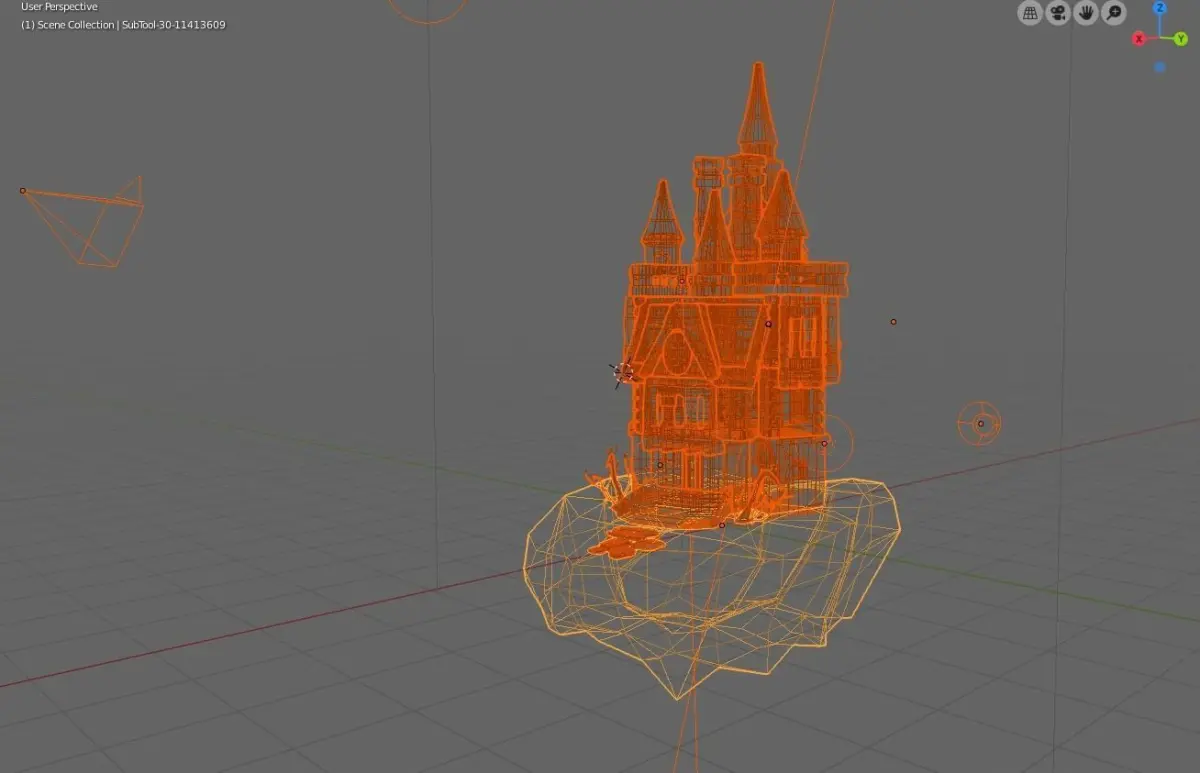Click the "User Perspective" view label
Image resolution: width=1200 pixels, height=773 pixels.
[x=59, y=7]
